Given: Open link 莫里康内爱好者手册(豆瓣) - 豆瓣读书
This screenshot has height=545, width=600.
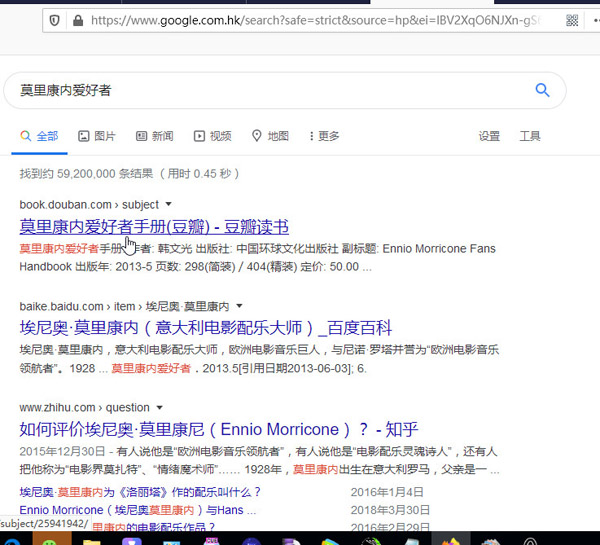Looking at the screenshot, I should pyautogui.click(x=154, y=227).
